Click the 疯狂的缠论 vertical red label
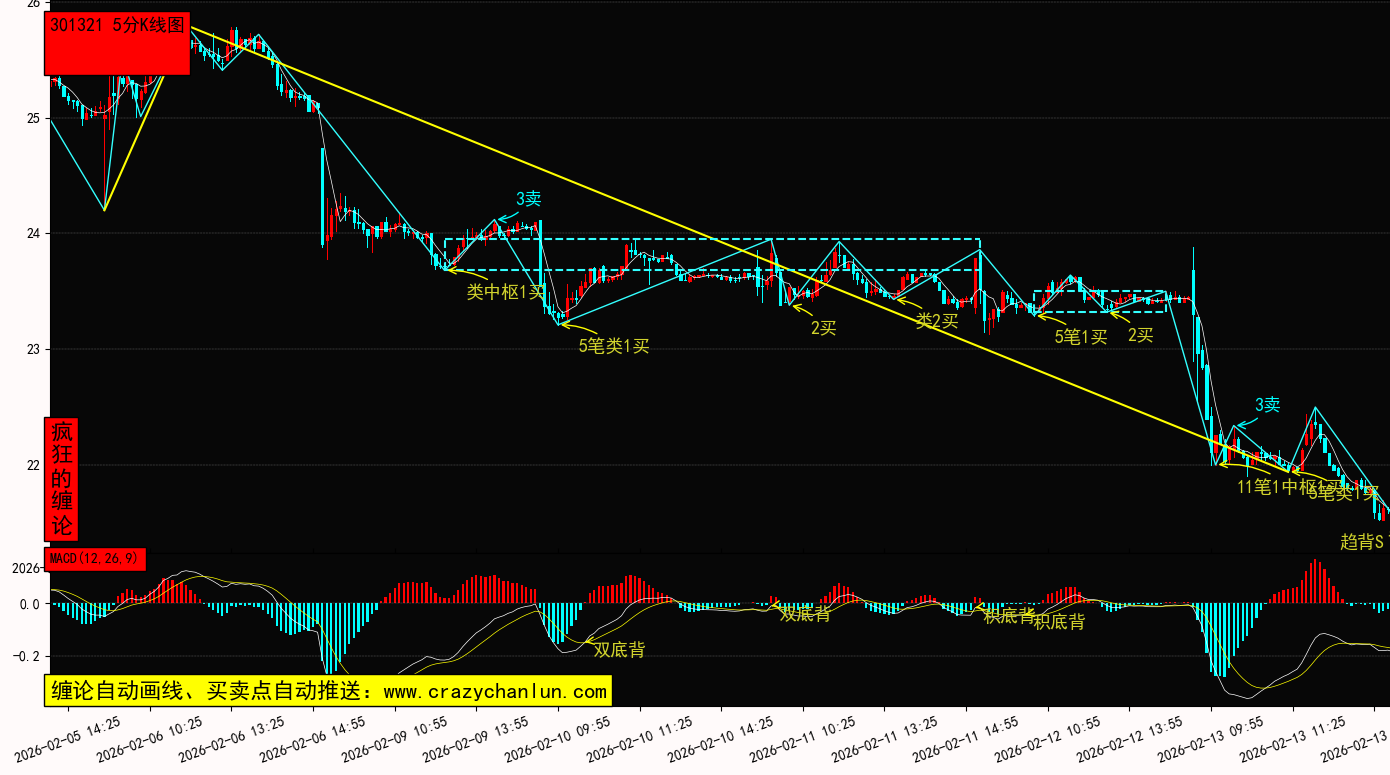The width and height of the screenshot is (1390, 775). [x=62, y=478]
